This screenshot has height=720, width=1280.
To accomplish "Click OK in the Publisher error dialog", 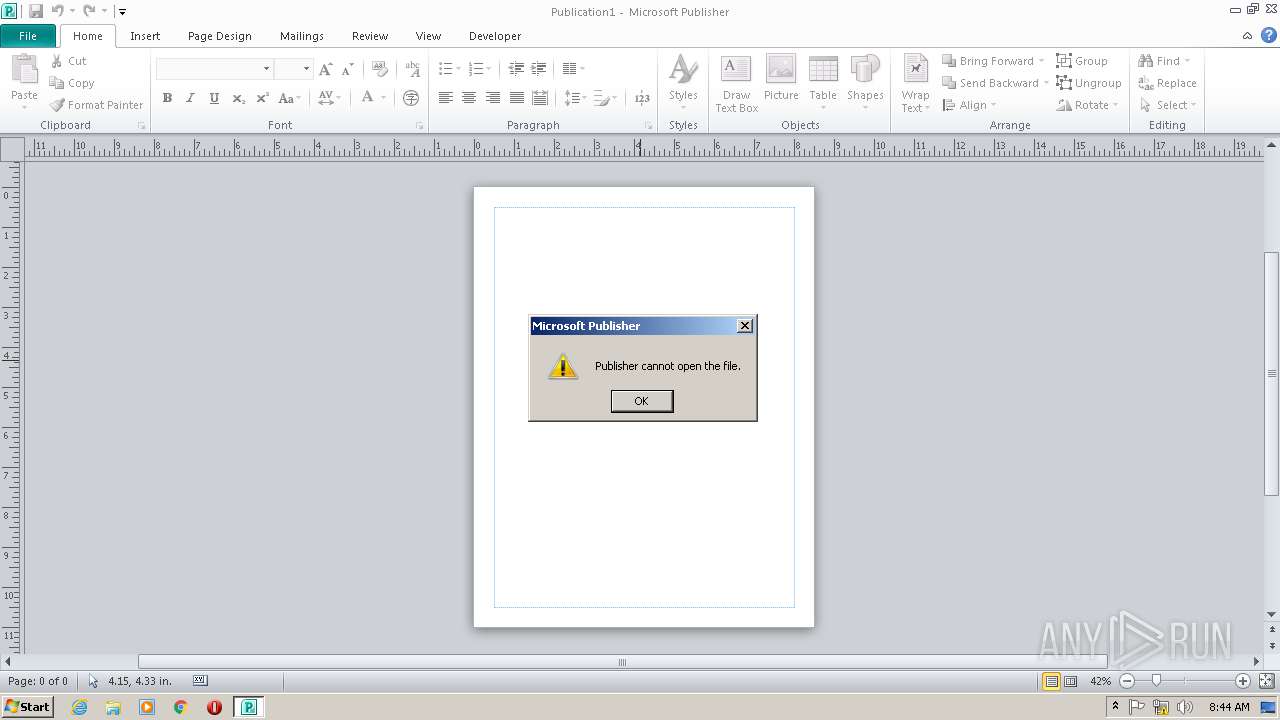I will [x=641, y=401].
